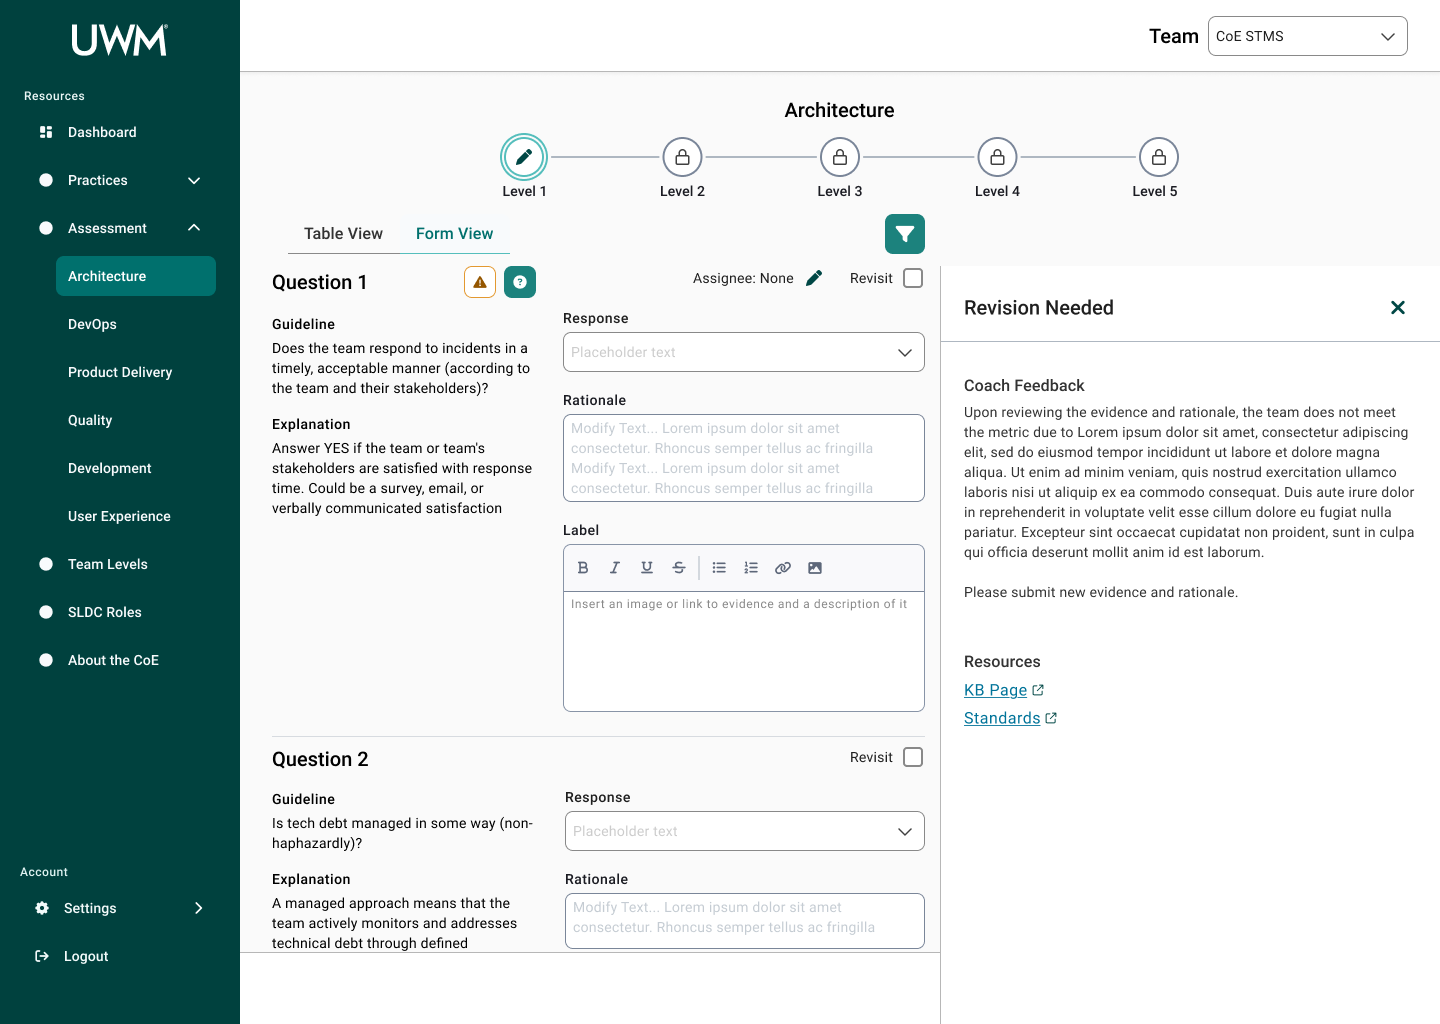Open the Team CoE STMS dropdown
This screenshot has height=1024, width=1440.
1307,36
